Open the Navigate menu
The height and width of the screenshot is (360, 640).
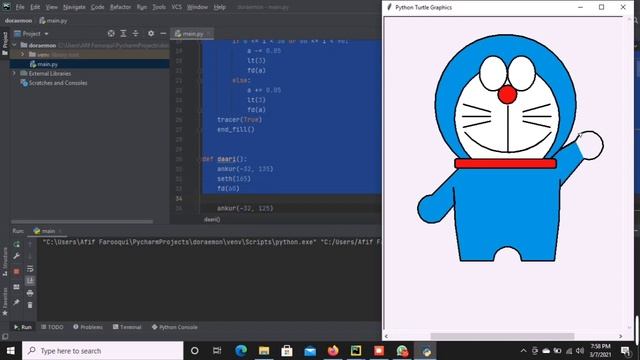(x=74, y=7)
